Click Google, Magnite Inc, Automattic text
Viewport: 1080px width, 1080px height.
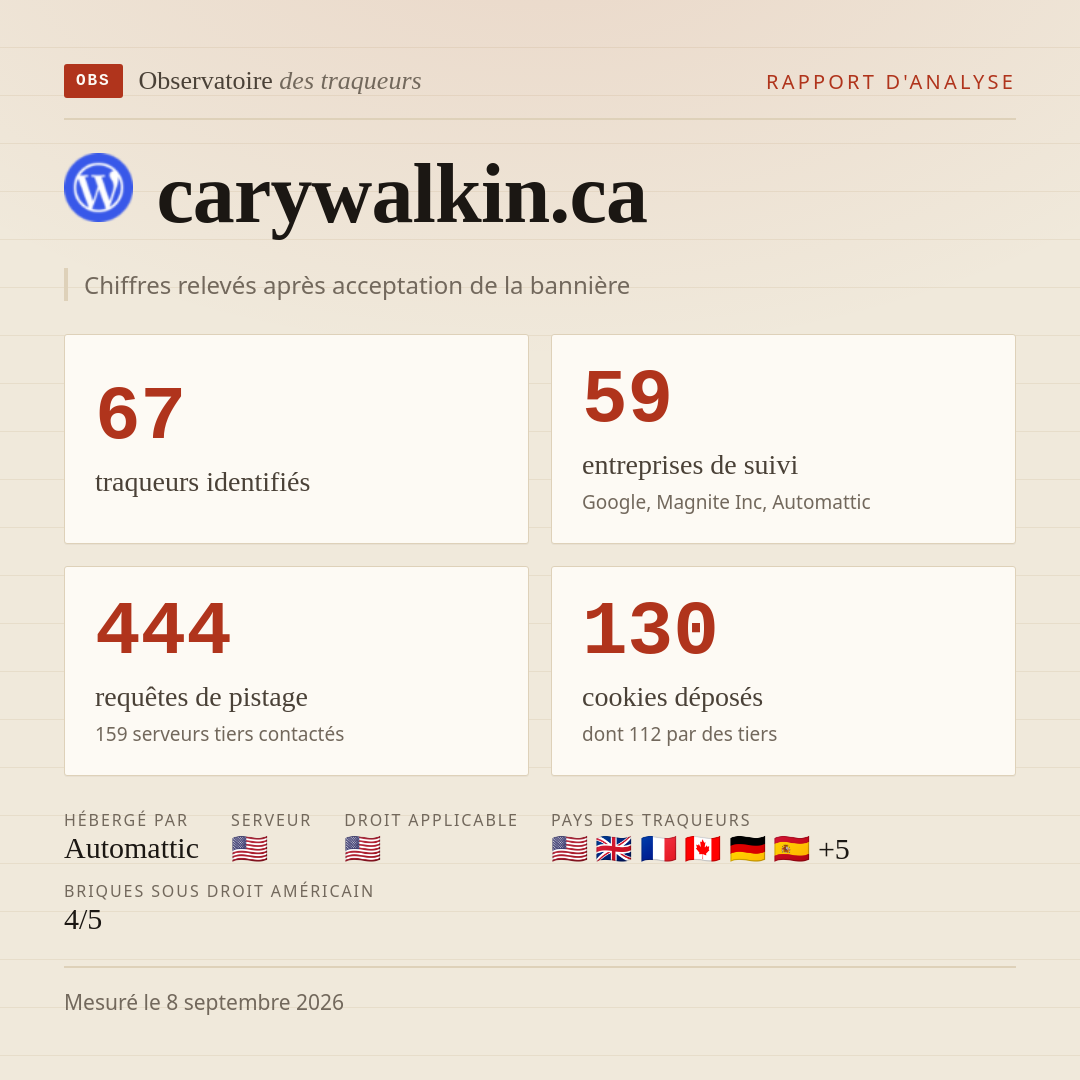click(x=726, y=502)
